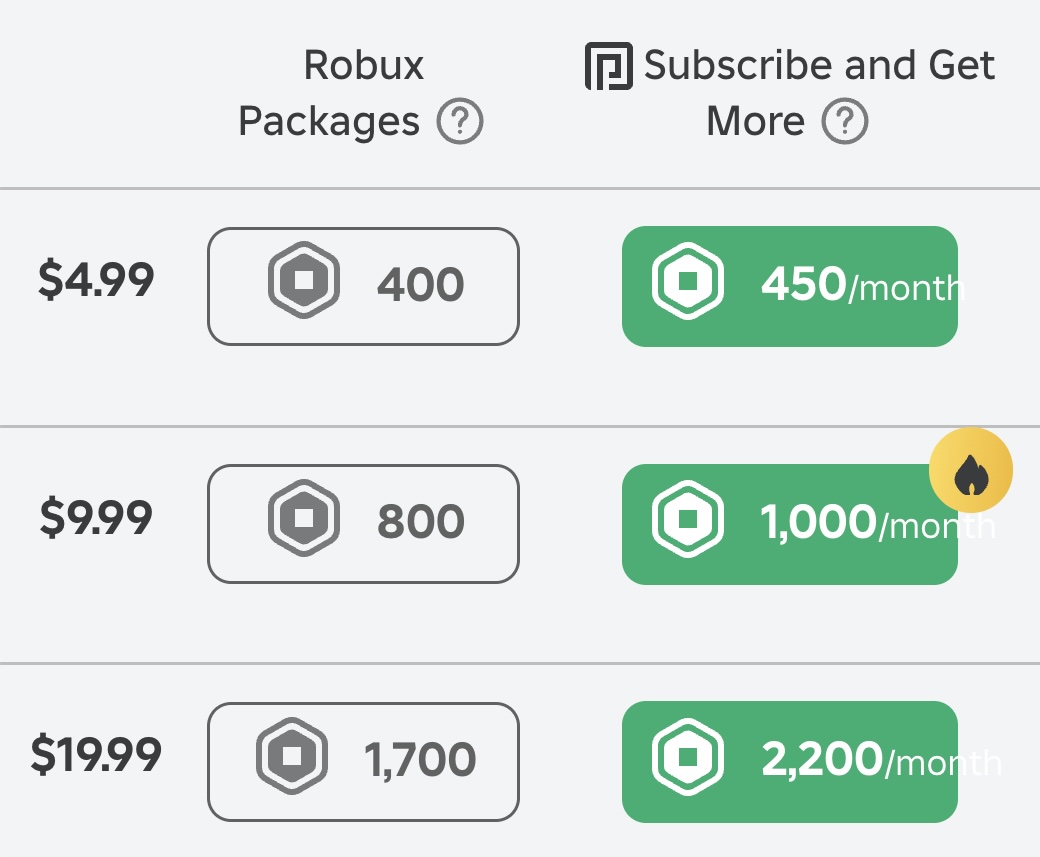Click the white Robux icon beside 2,200/month
The image size is (1040, 857).
(x=688, y=756)
